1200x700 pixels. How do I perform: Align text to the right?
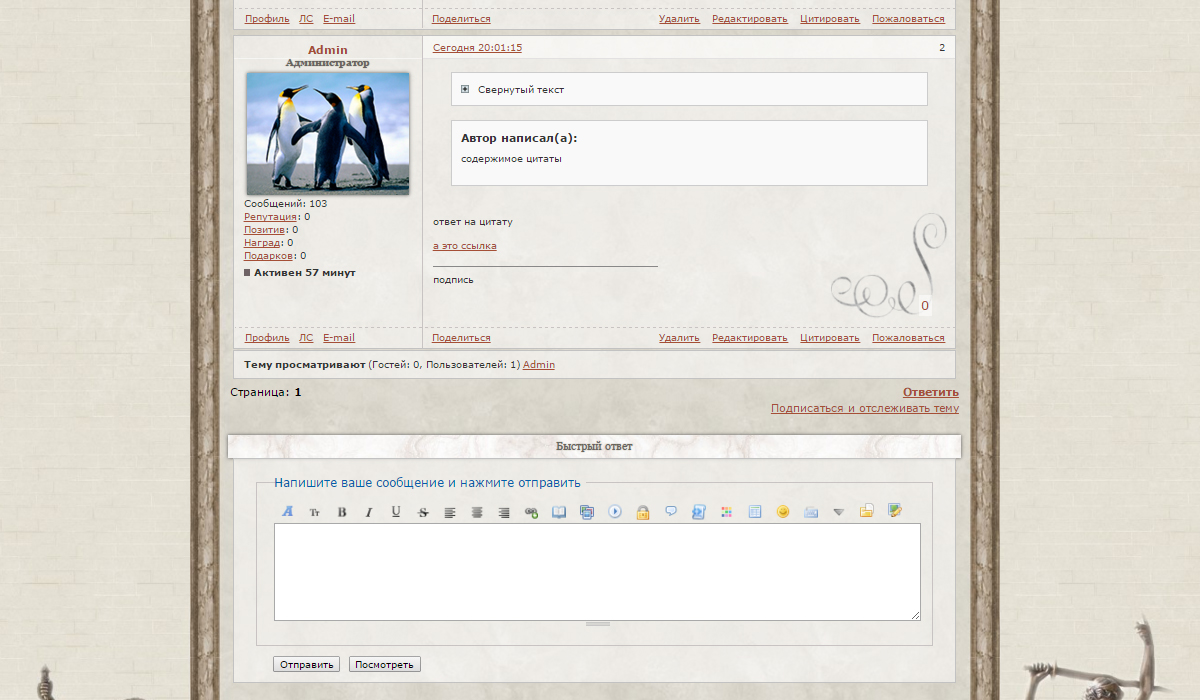click(x=504, y=512)
